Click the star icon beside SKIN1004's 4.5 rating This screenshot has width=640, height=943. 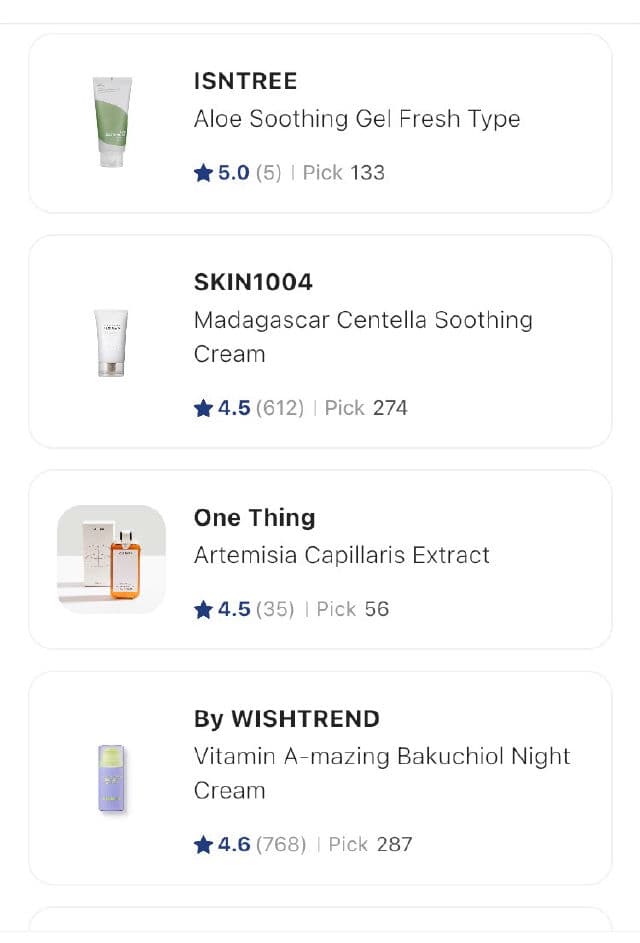click(204, 408)
